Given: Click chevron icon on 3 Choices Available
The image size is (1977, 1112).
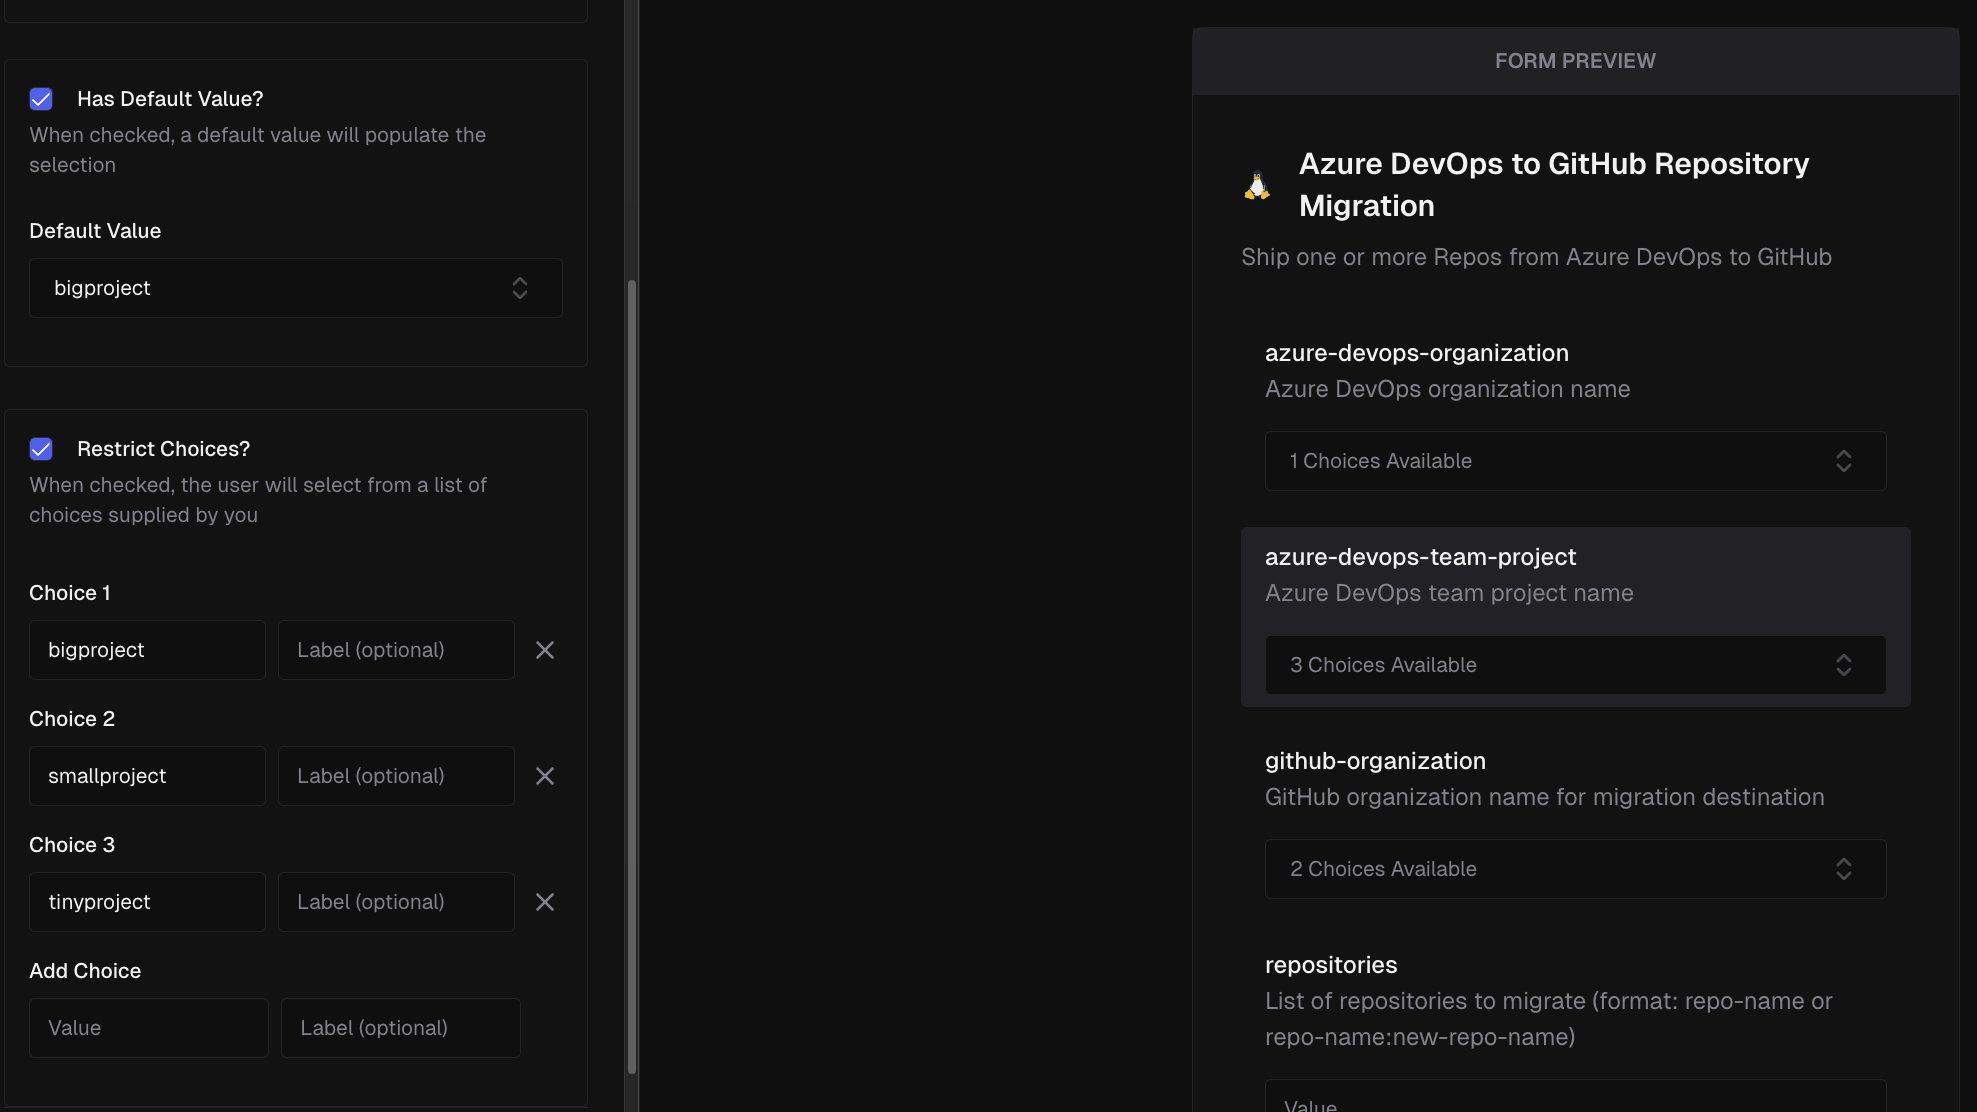Looking at the screenshot, I should click(x=1843, y=665).
